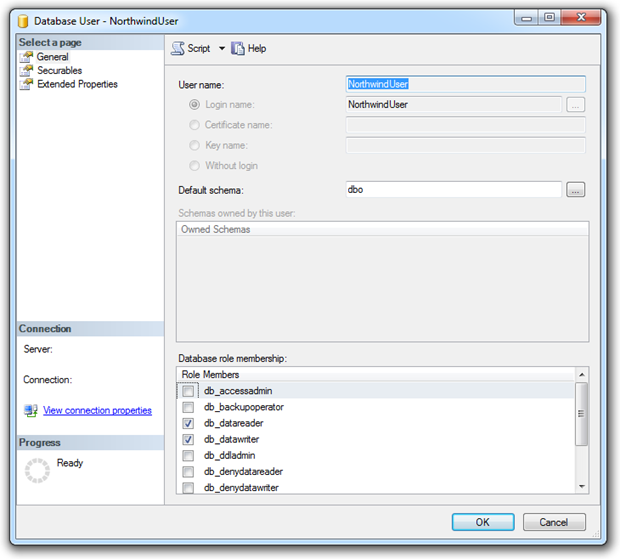This screenshot has width=620, height=559.
Task: Check the db_denydatareader role
Action: coord(188,472)
